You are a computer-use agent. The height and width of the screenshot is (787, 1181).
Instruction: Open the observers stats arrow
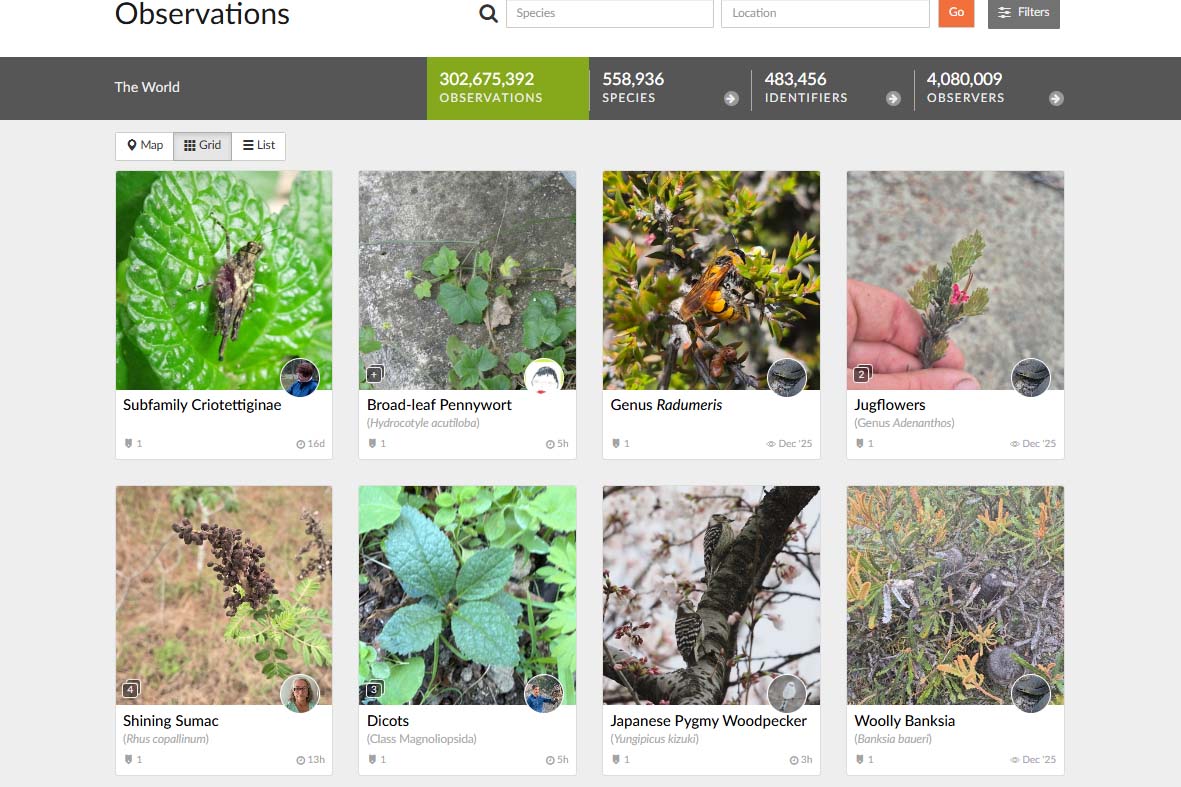(x=1056, y=98)
